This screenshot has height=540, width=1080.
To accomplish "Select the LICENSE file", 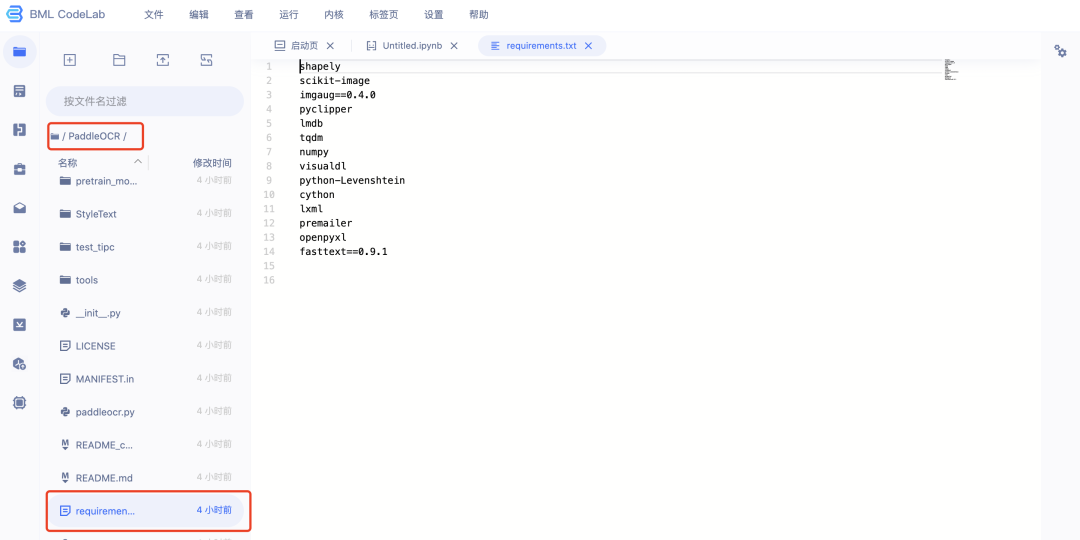I will click(x=145, y=346).
